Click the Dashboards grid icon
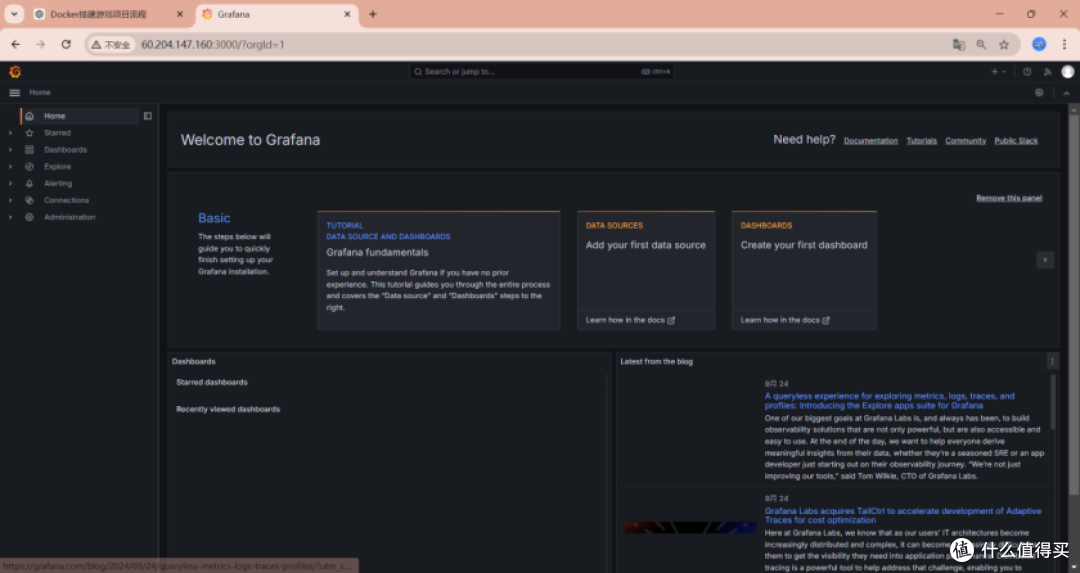The height and width of the screenshot is (573, 1080). click(30, 149)
